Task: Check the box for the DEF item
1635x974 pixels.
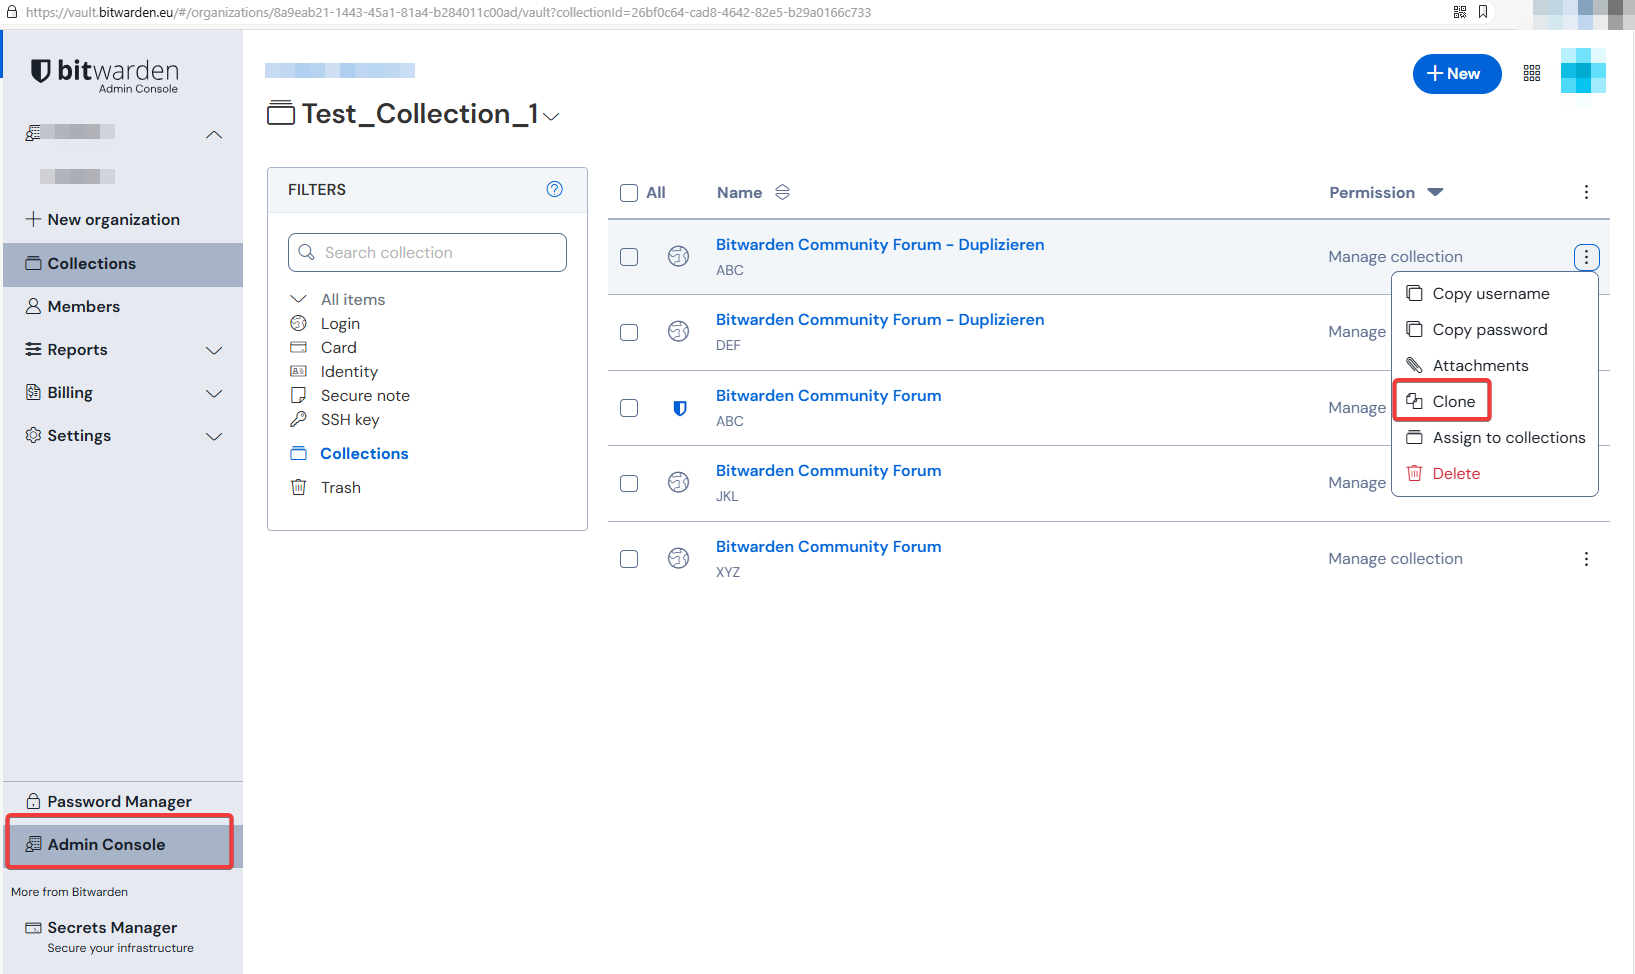Action: (x=629, y=332)
